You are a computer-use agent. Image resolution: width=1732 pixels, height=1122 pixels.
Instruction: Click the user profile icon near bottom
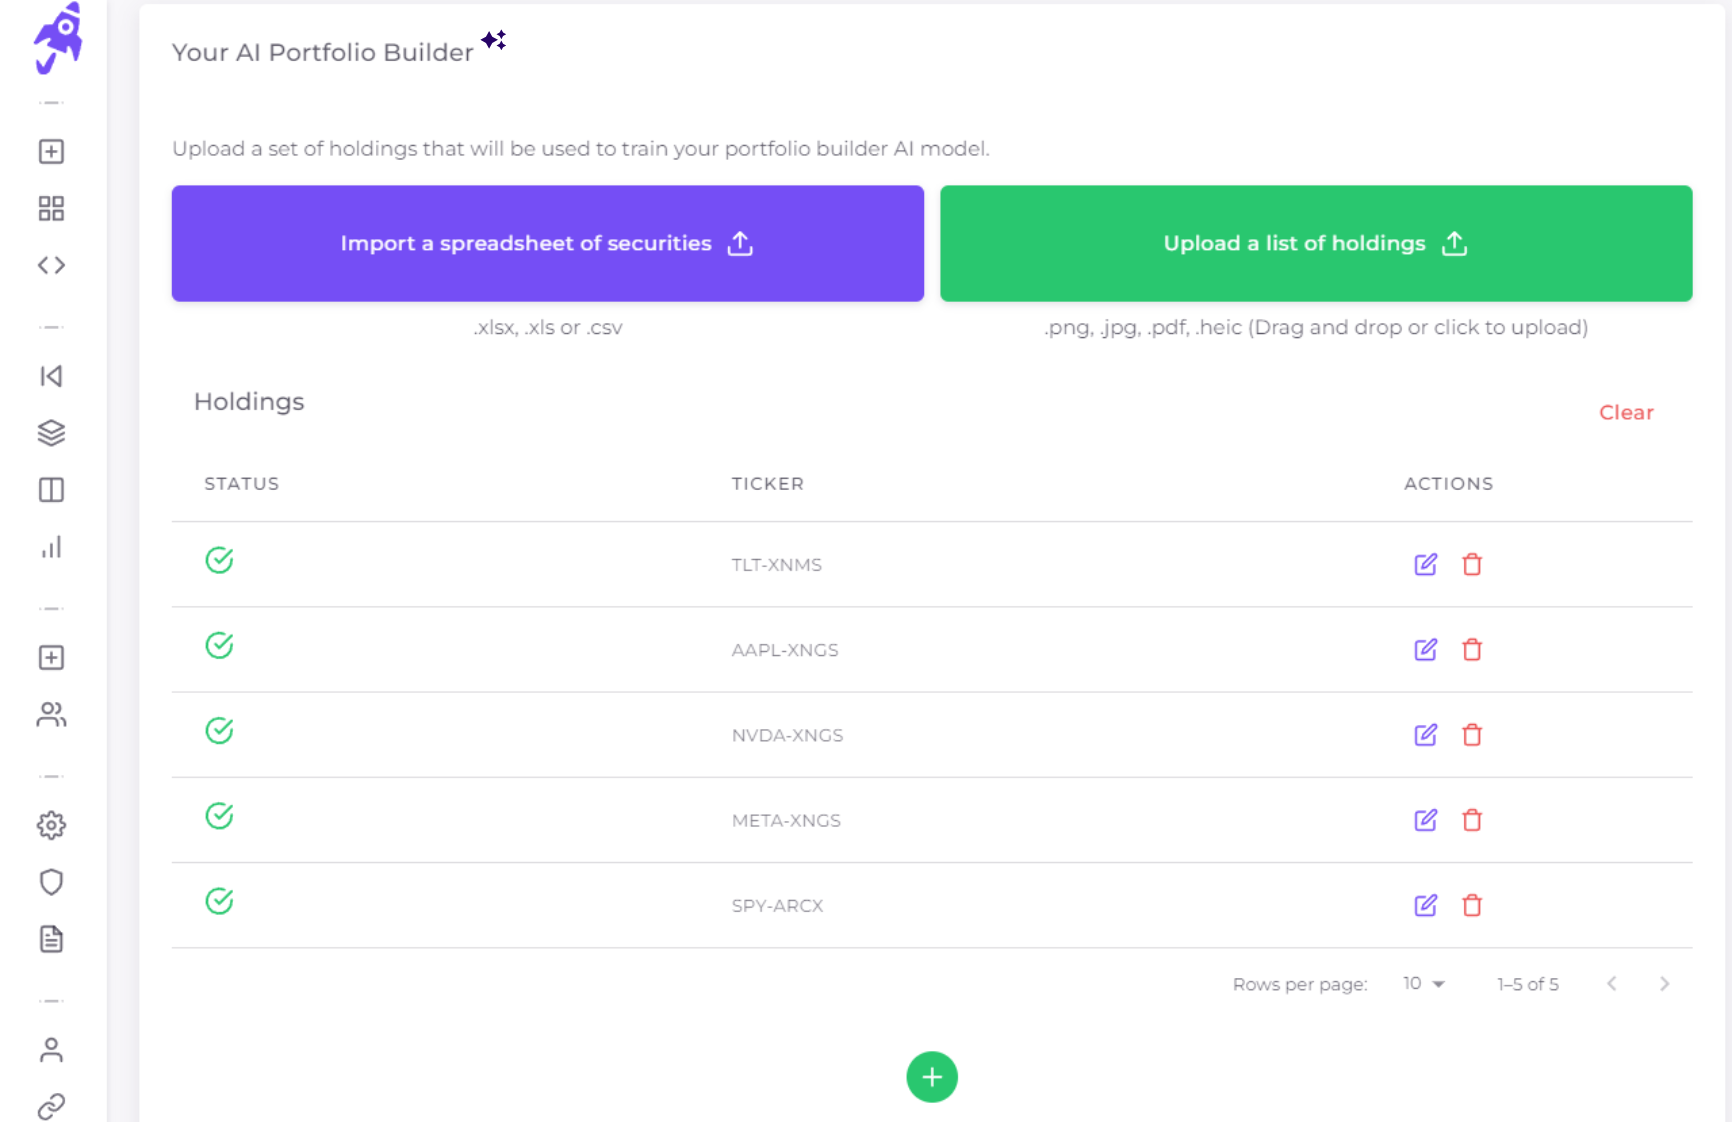[x=51, y=1049]
